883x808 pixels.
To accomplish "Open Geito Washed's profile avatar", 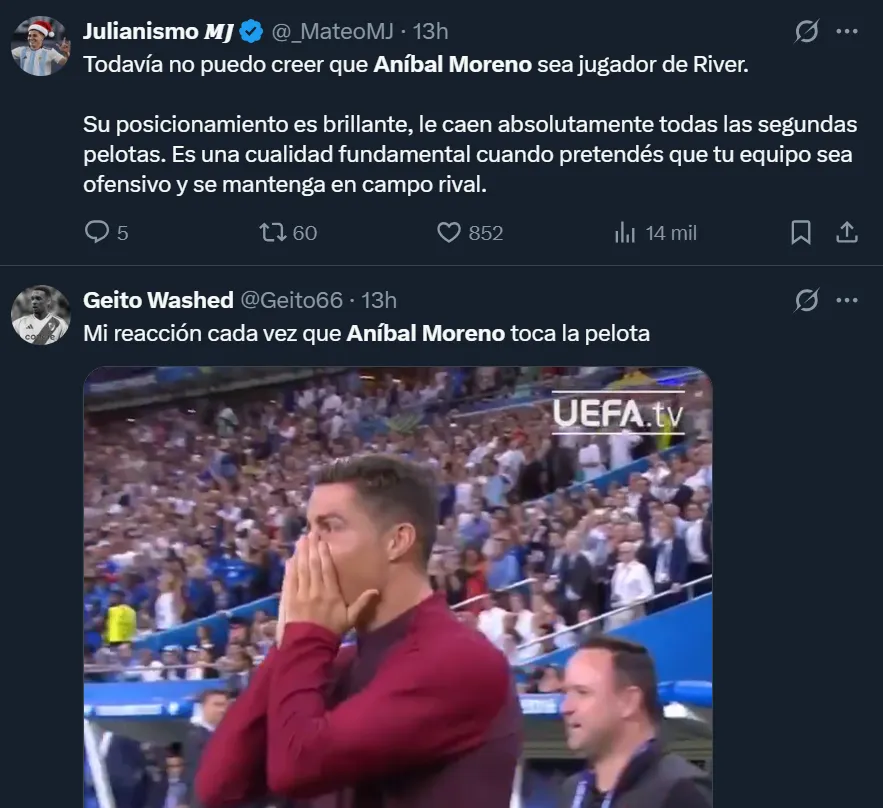I will [41, 315].
